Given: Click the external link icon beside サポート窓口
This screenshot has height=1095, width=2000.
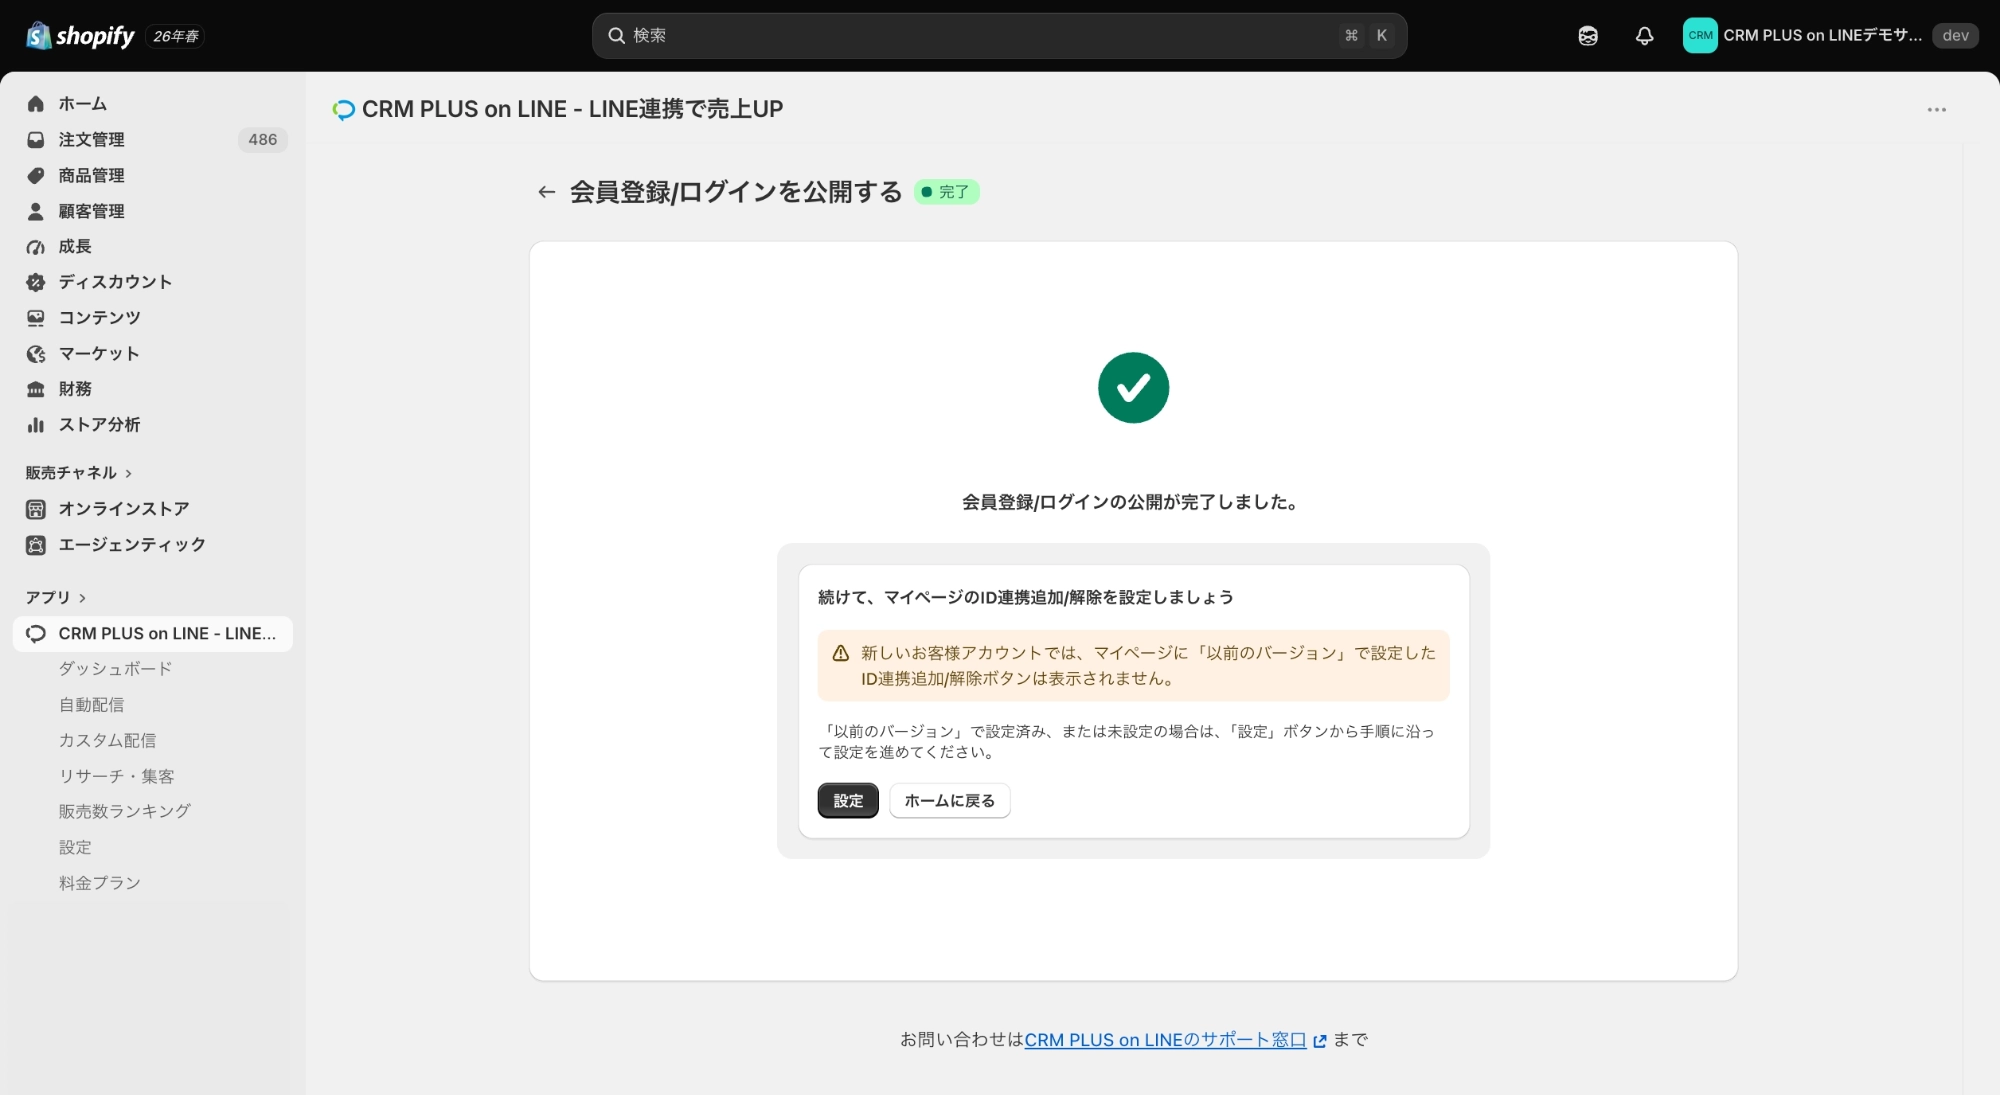Looking at the screenshot, I should (1320, 1041).
